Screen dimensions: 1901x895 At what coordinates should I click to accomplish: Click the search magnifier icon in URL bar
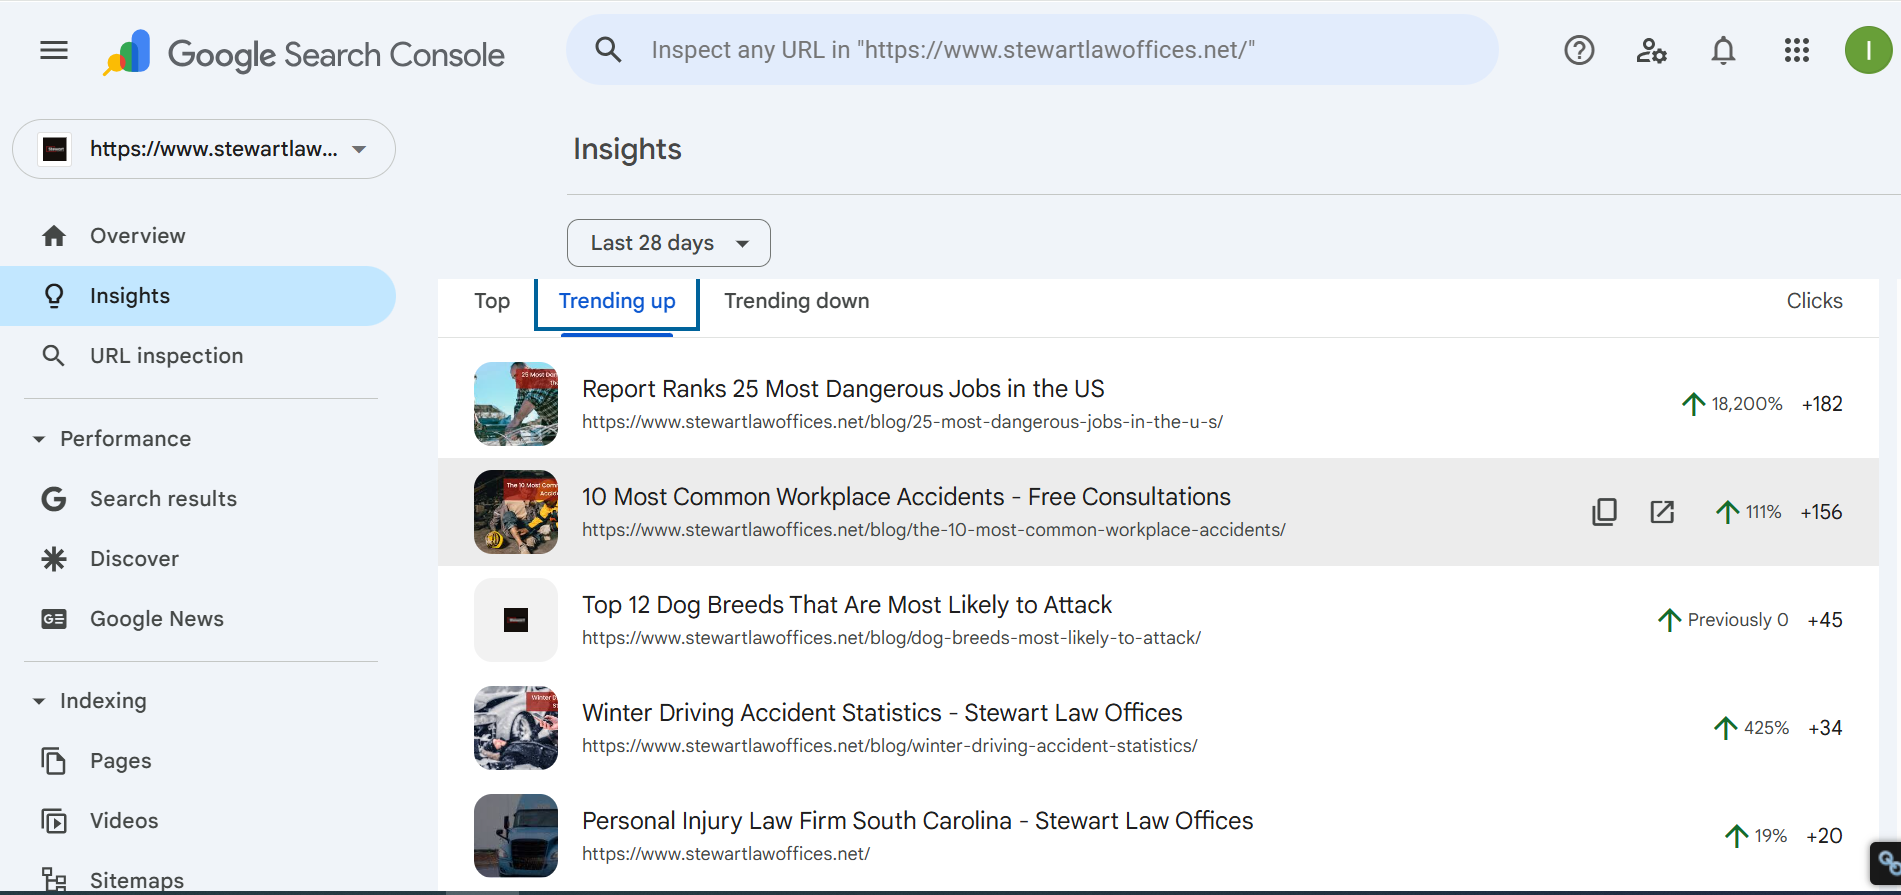point(608,50)
